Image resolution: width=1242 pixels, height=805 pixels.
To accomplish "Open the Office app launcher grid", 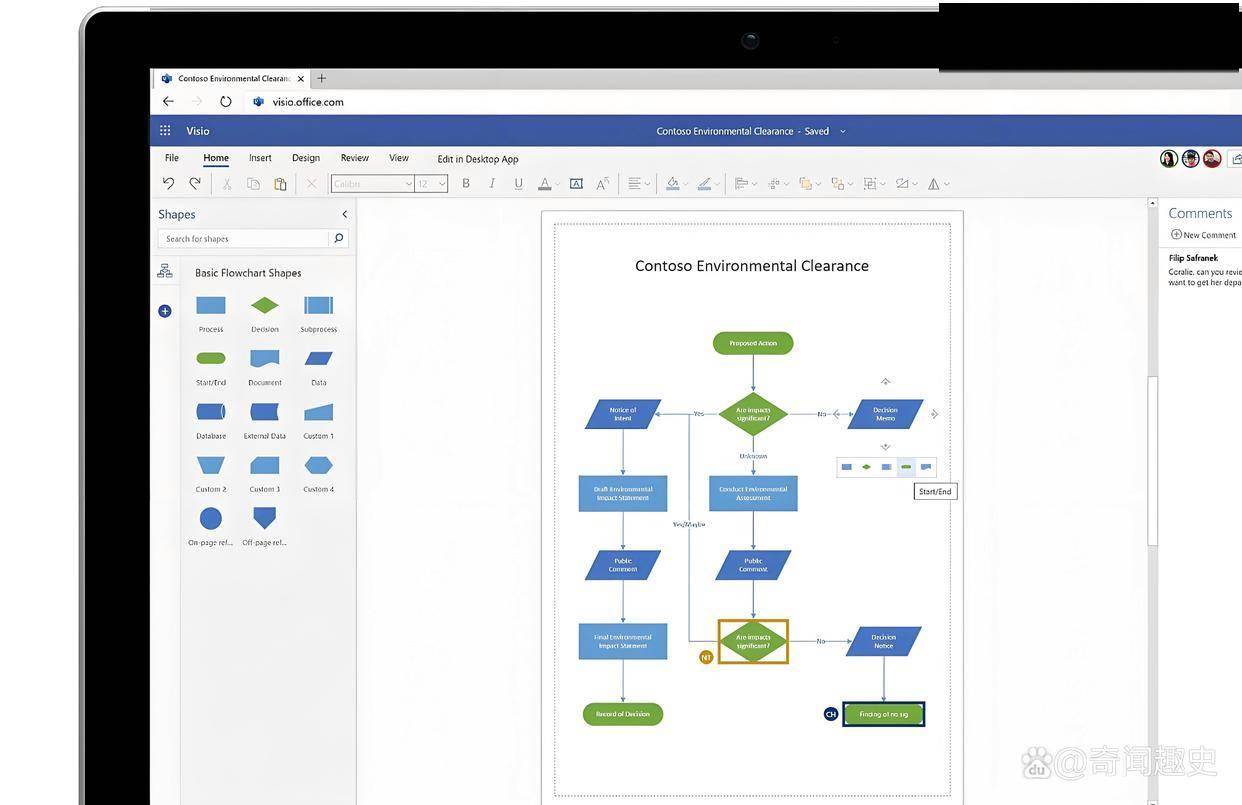I will point(165,131).
